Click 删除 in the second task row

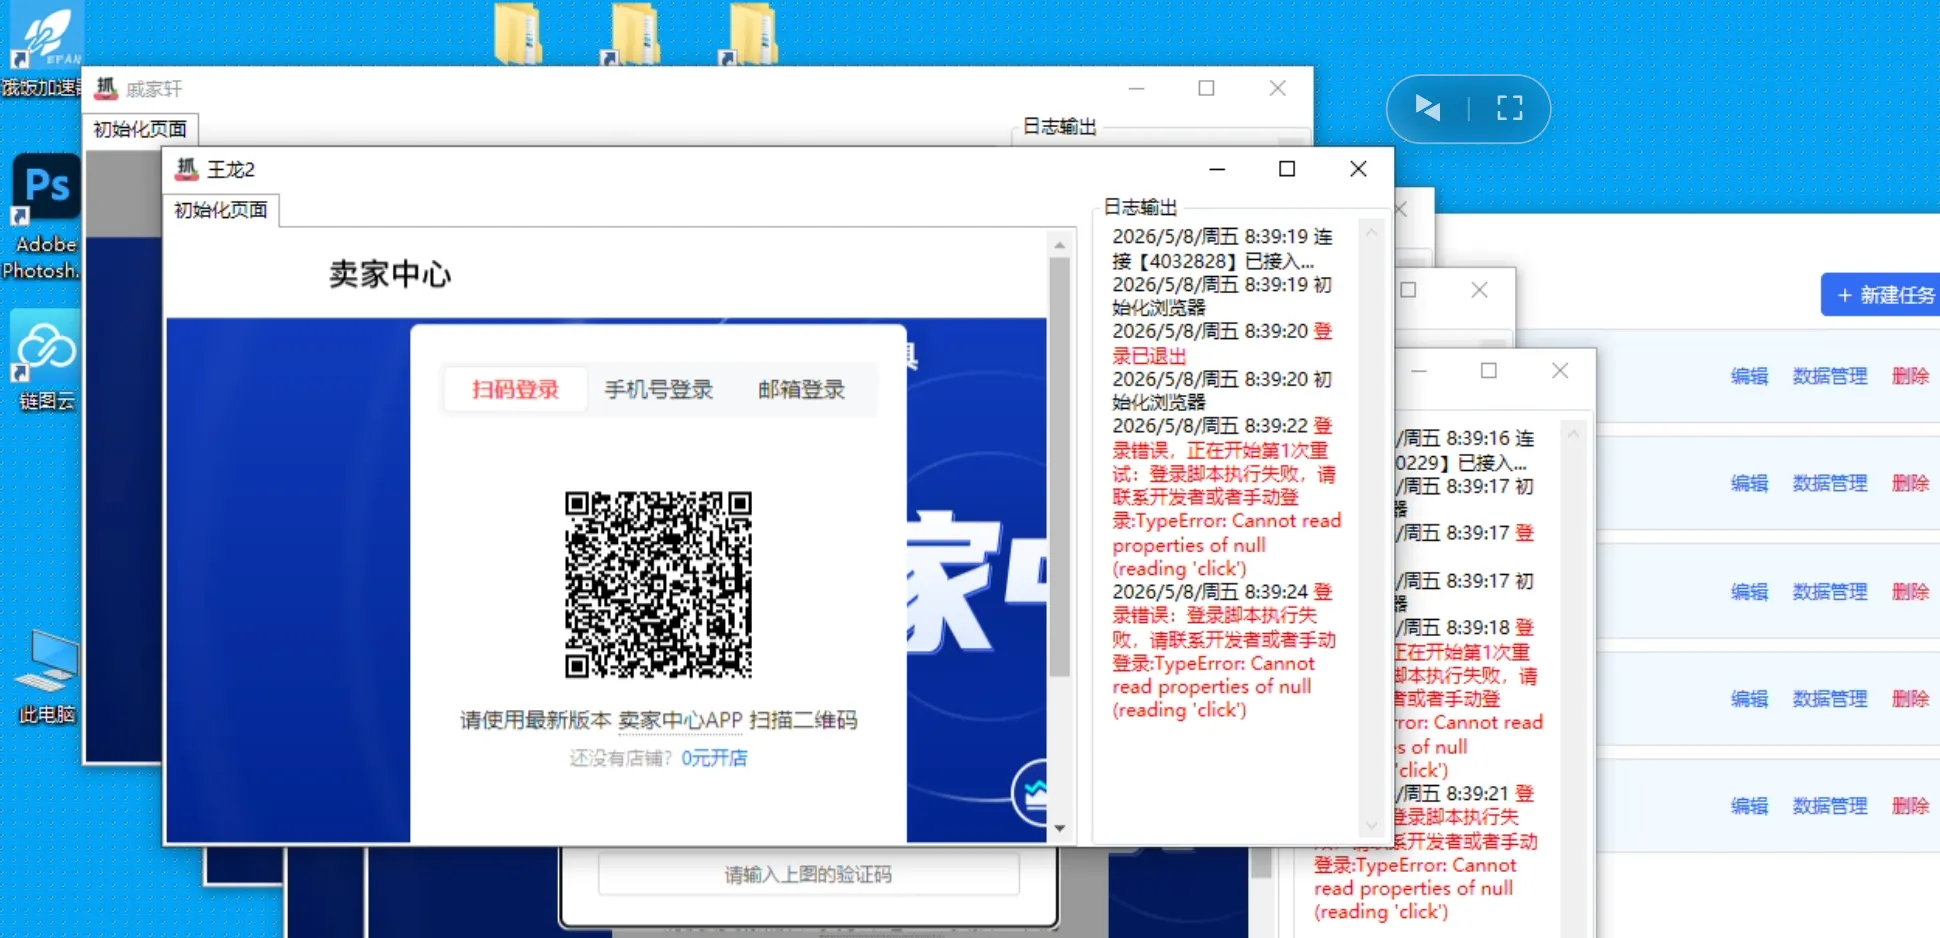(1910, 483)
